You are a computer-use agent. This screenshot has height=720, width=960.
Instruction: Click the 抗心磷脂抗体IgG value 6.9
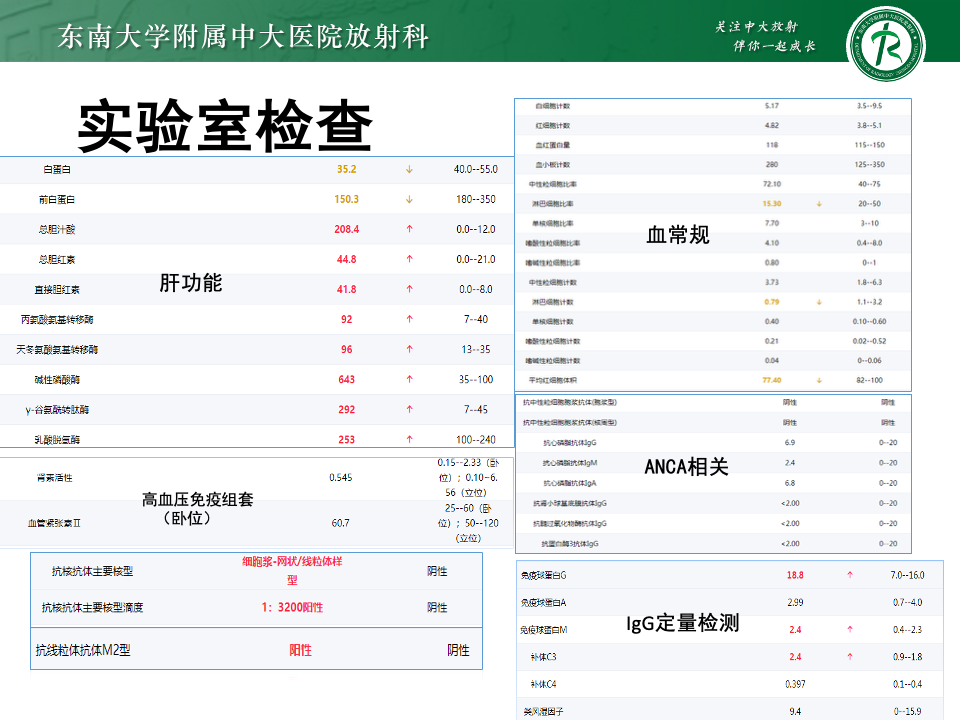pos(790,443)
